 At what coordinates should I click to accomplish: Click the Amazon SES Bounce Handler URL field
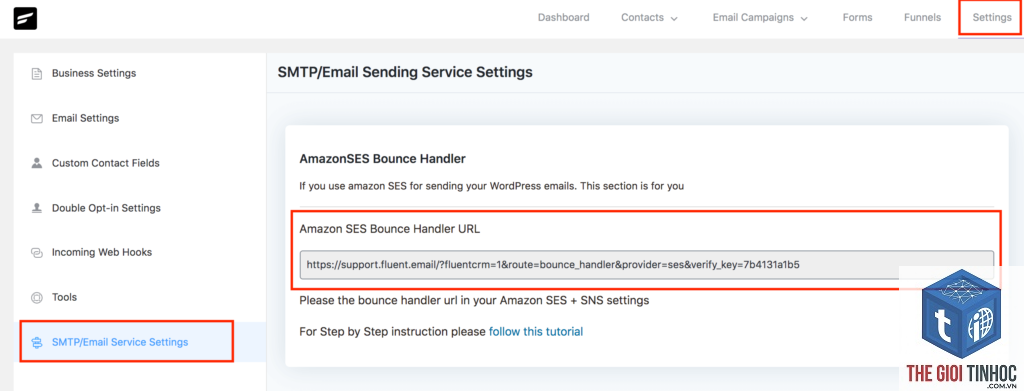click(x=647, y=265)
